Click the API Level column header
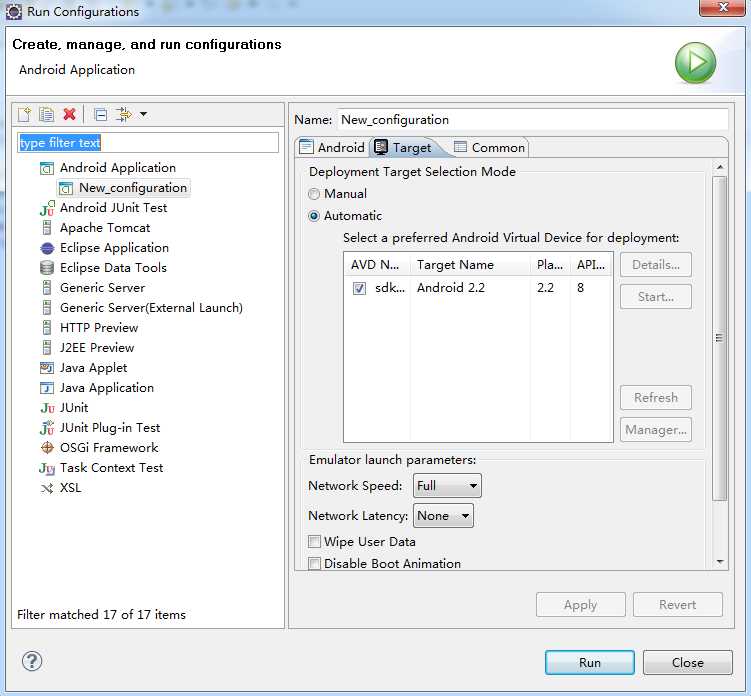The image size is (751, 696). [591, 265]
